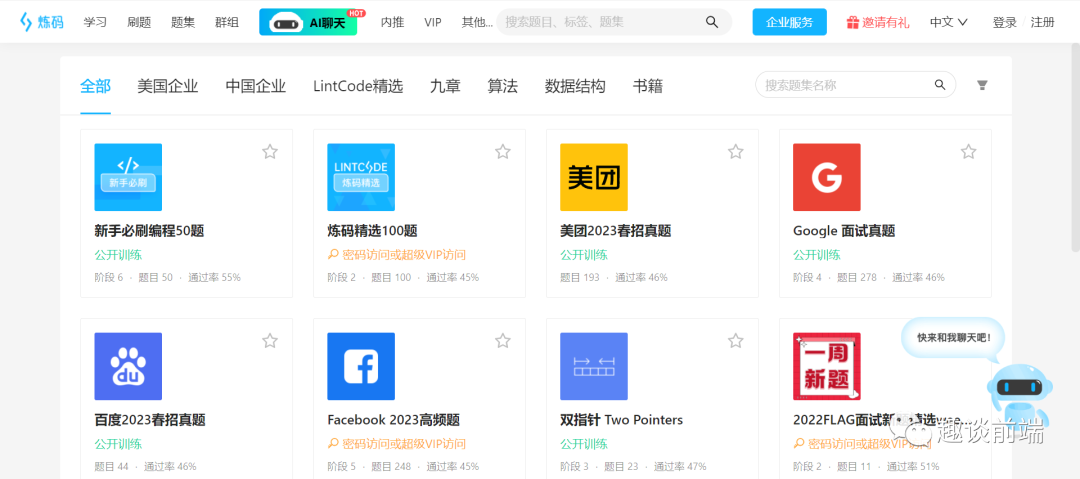Open title 新手必刷编程50题
This screenshot has height=479, width=1080.
pyautogui.click(x=149, y=231)
